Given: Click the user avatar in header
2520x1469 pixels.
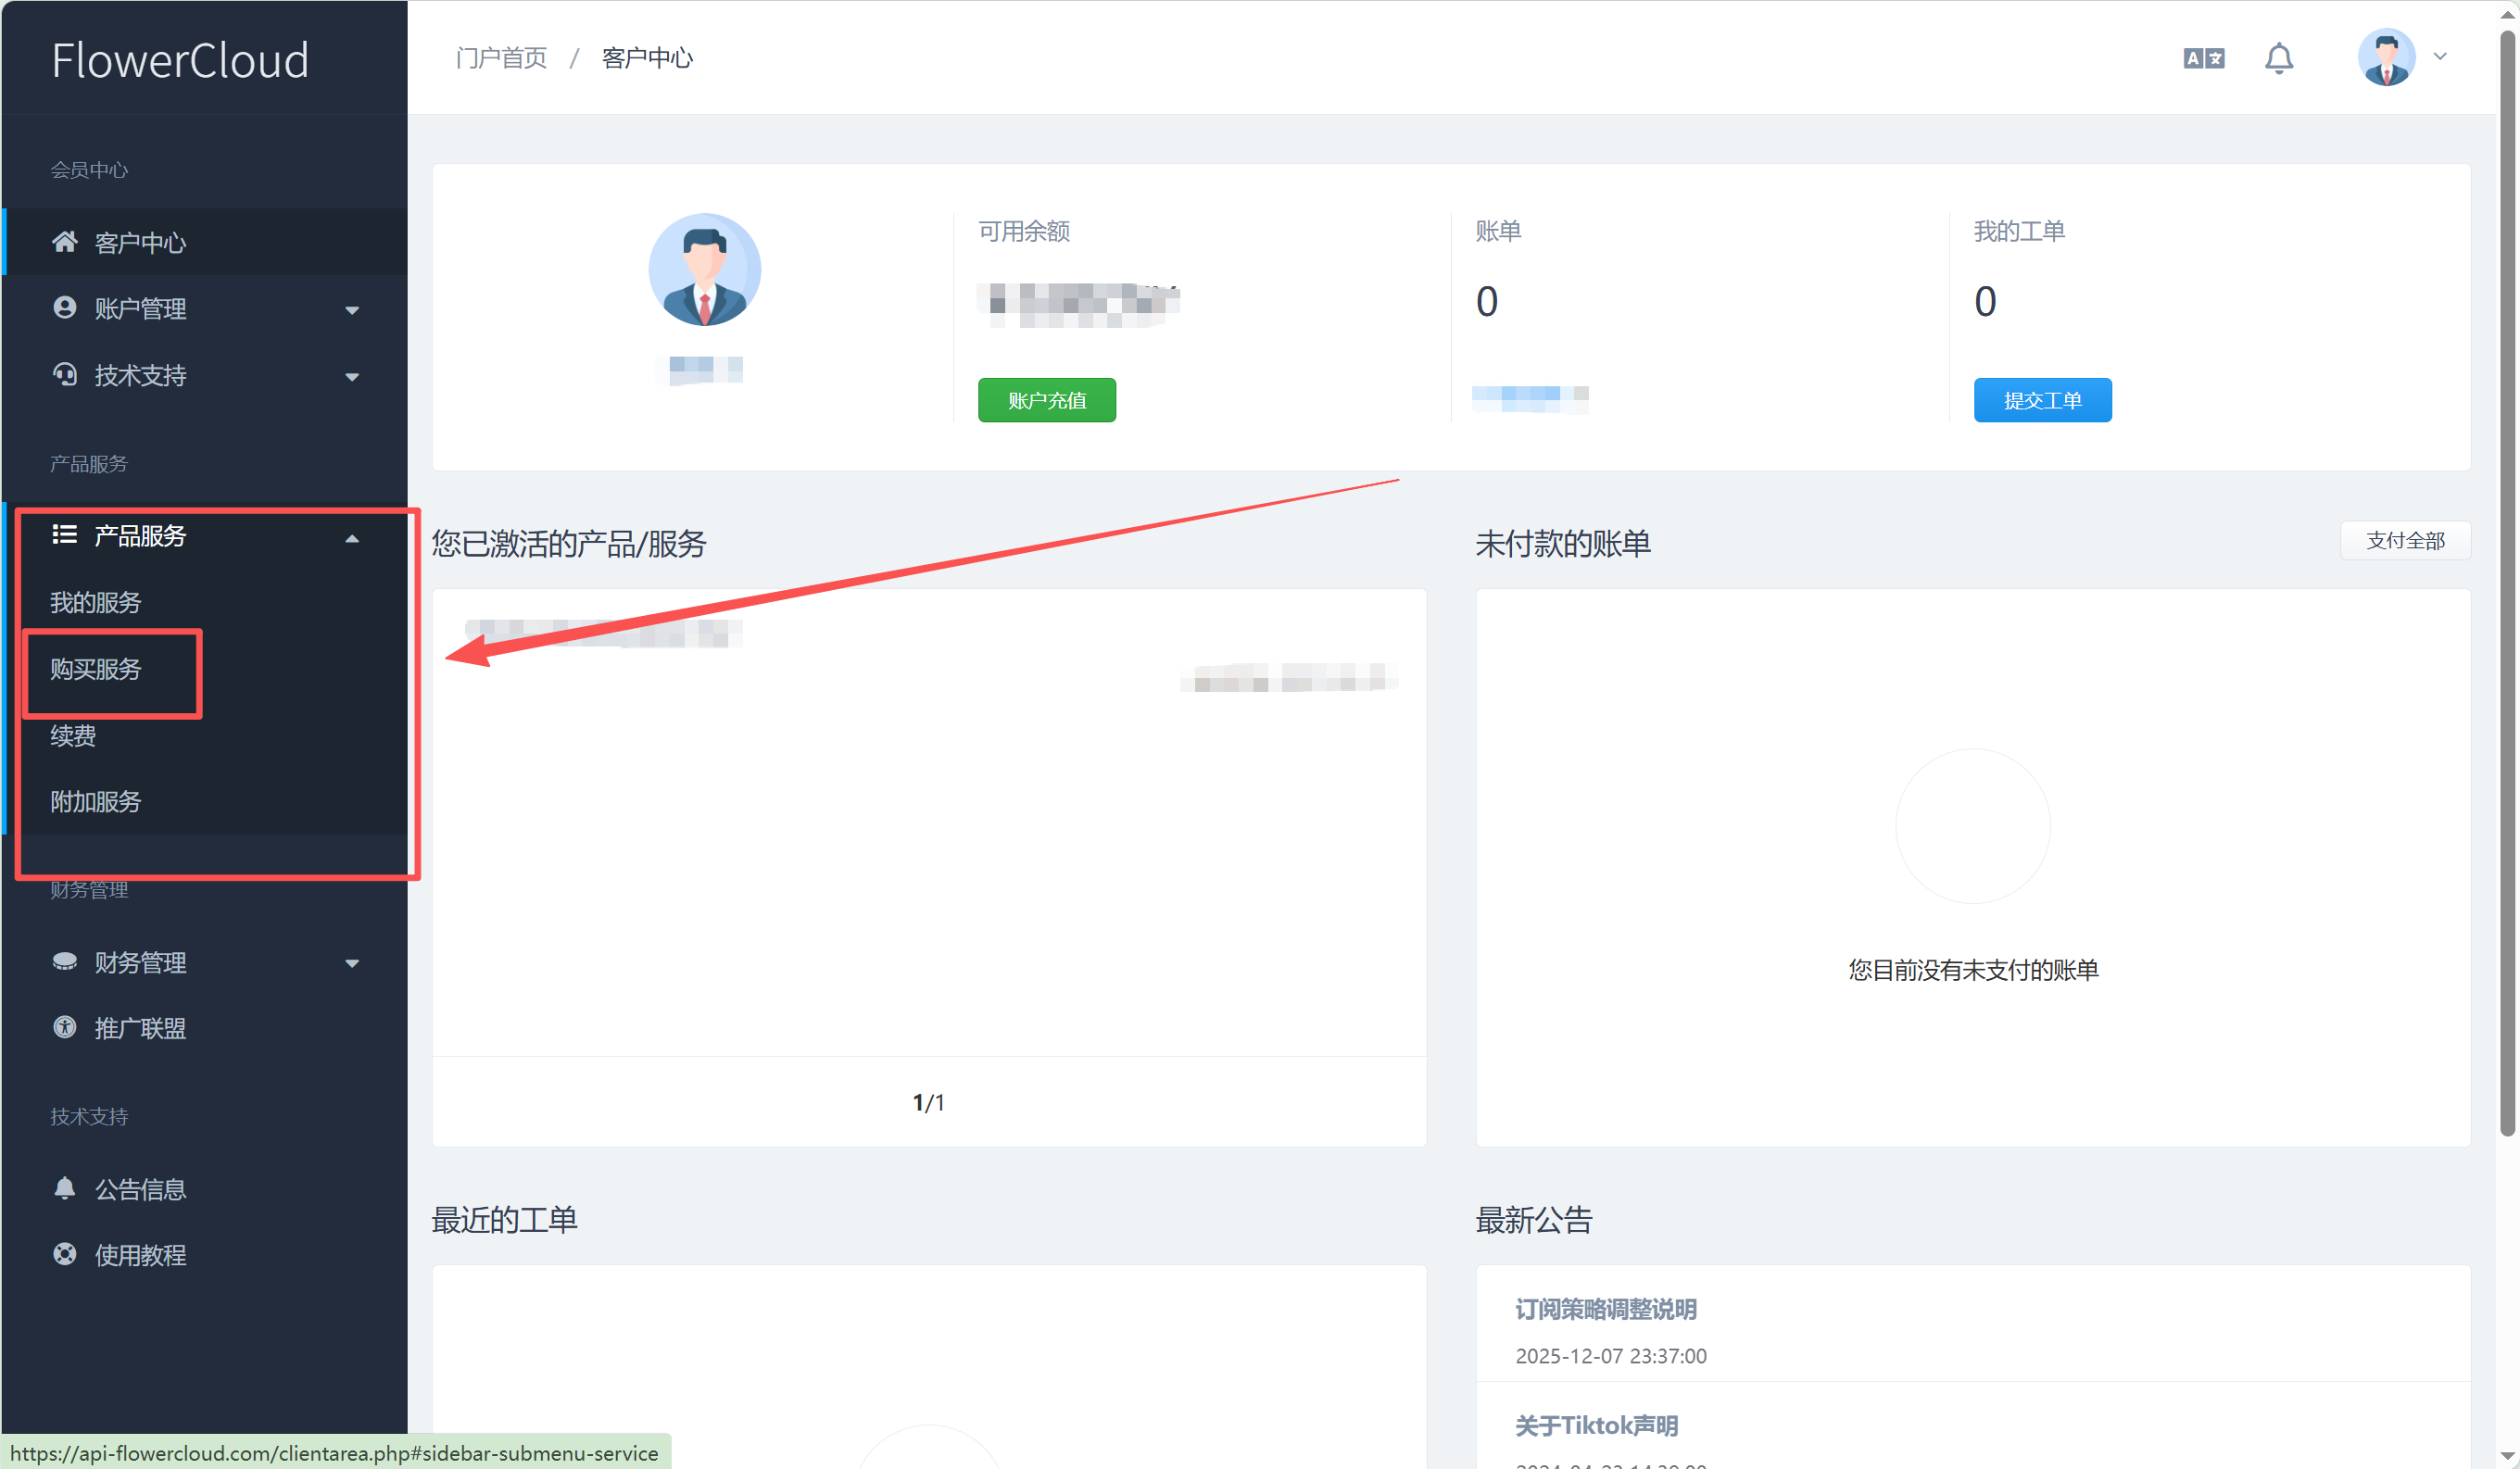Looking at the screenshot, I should [2385, 57].
